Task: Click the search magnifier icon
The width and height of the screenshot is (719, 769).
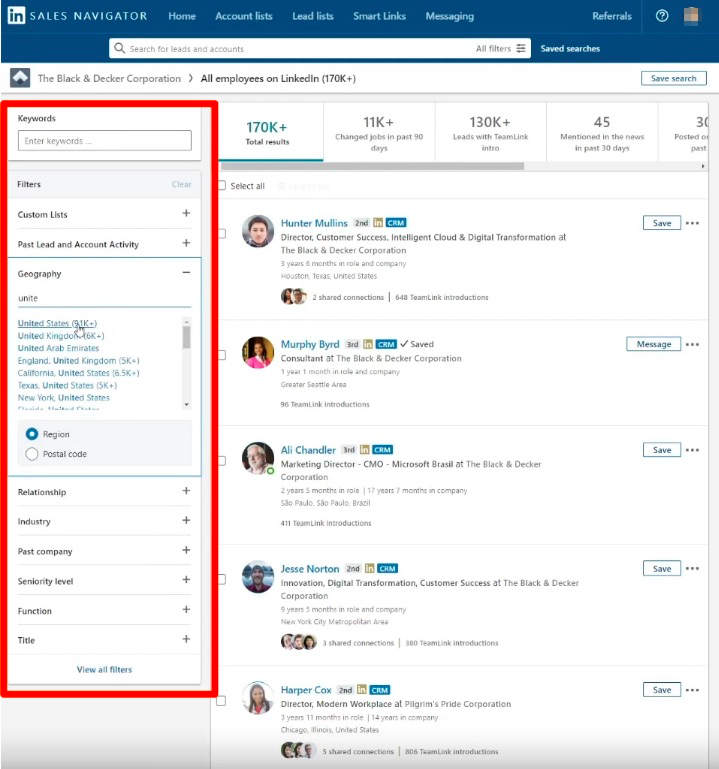Action: pos(119,48)
